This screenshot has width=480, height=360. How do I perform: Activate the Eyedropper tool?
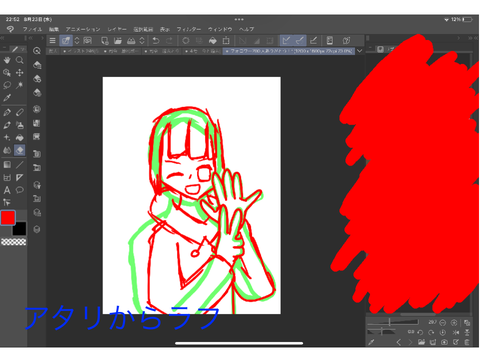[7, 98]
